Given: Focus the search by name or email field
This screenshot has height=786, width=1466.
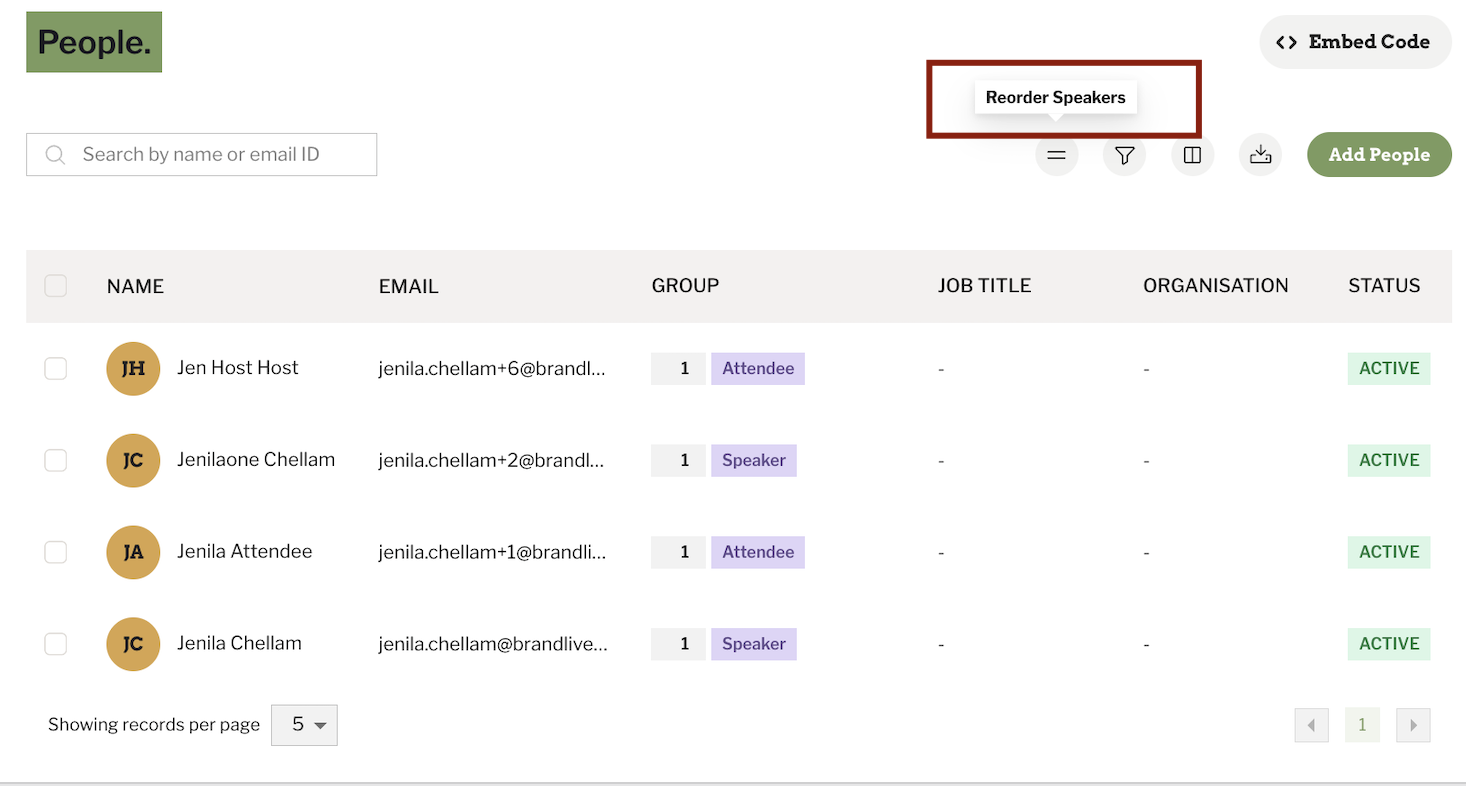Looking at the screenshot, I should pos(201,155).
